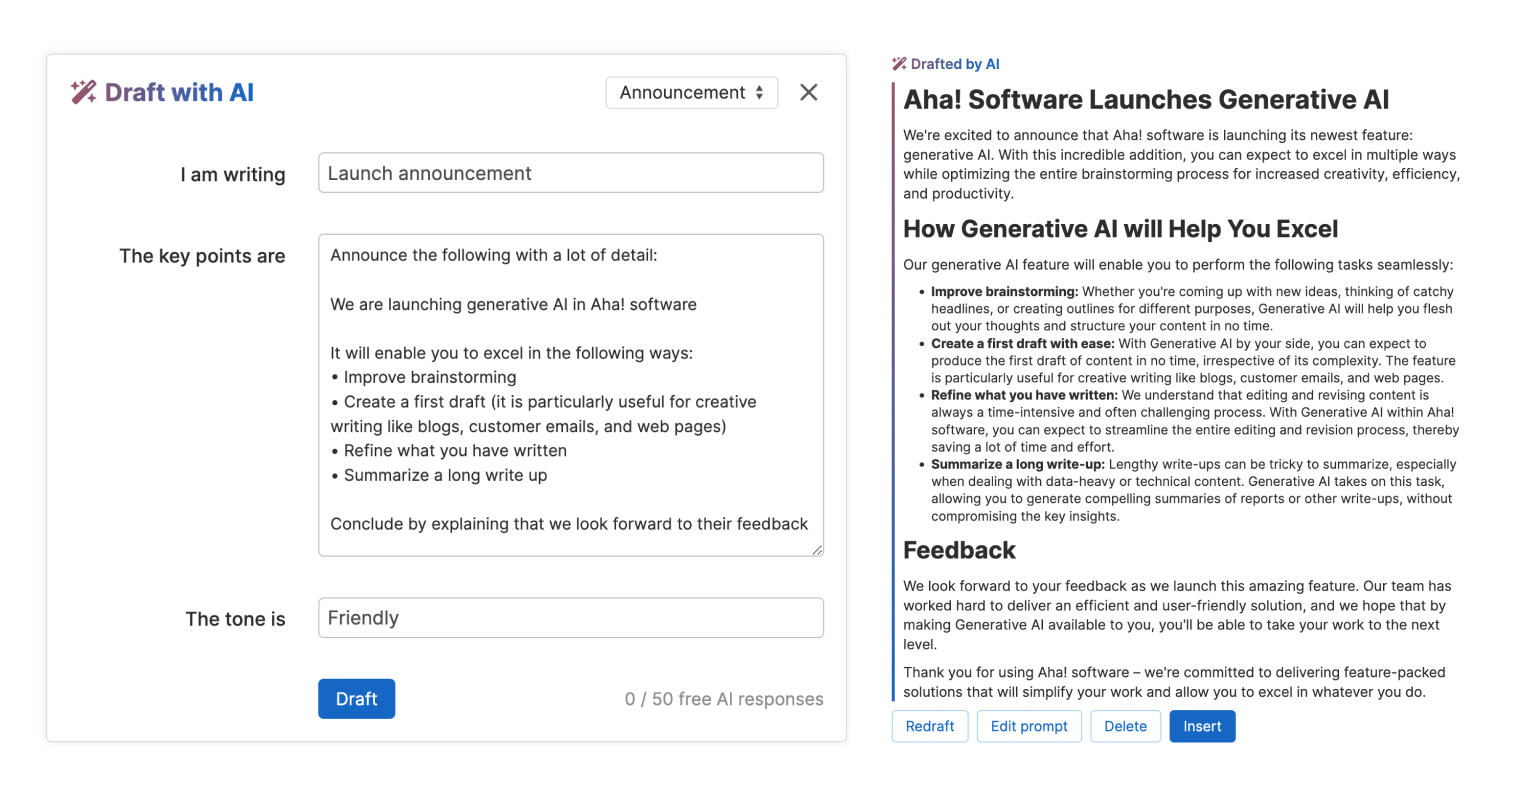Click the textarea resize handle icon
The image size is (1520, 800).
click(x=817, y=551)
